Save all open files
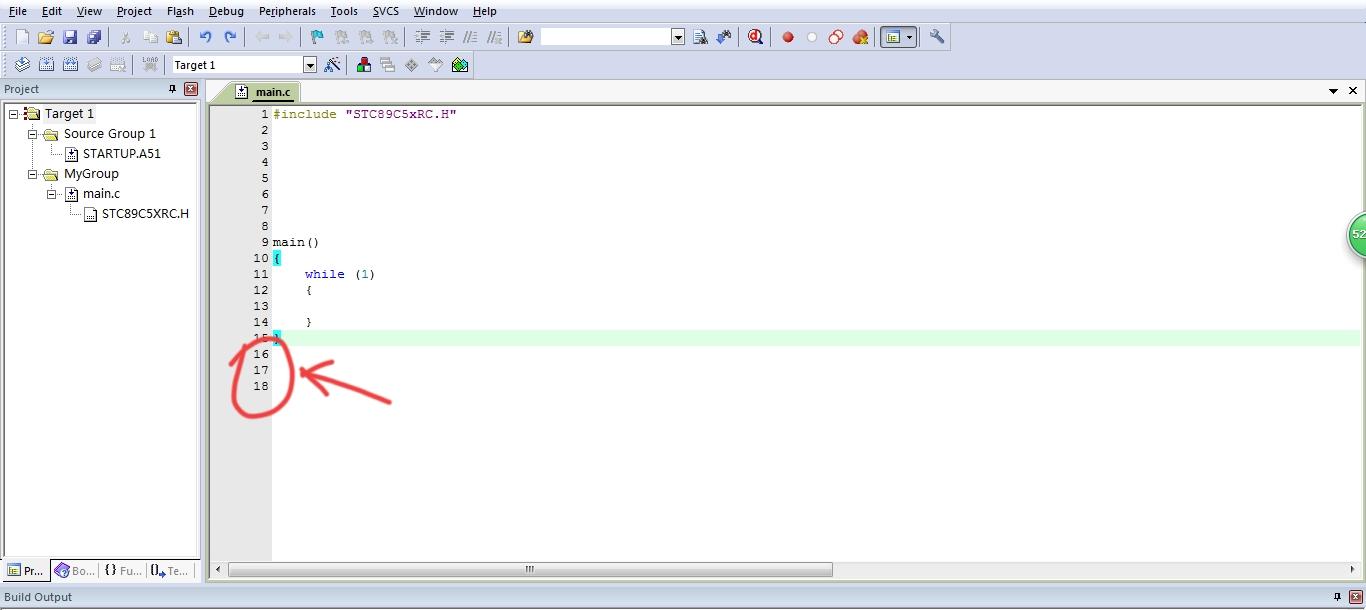 click(94, 37)
